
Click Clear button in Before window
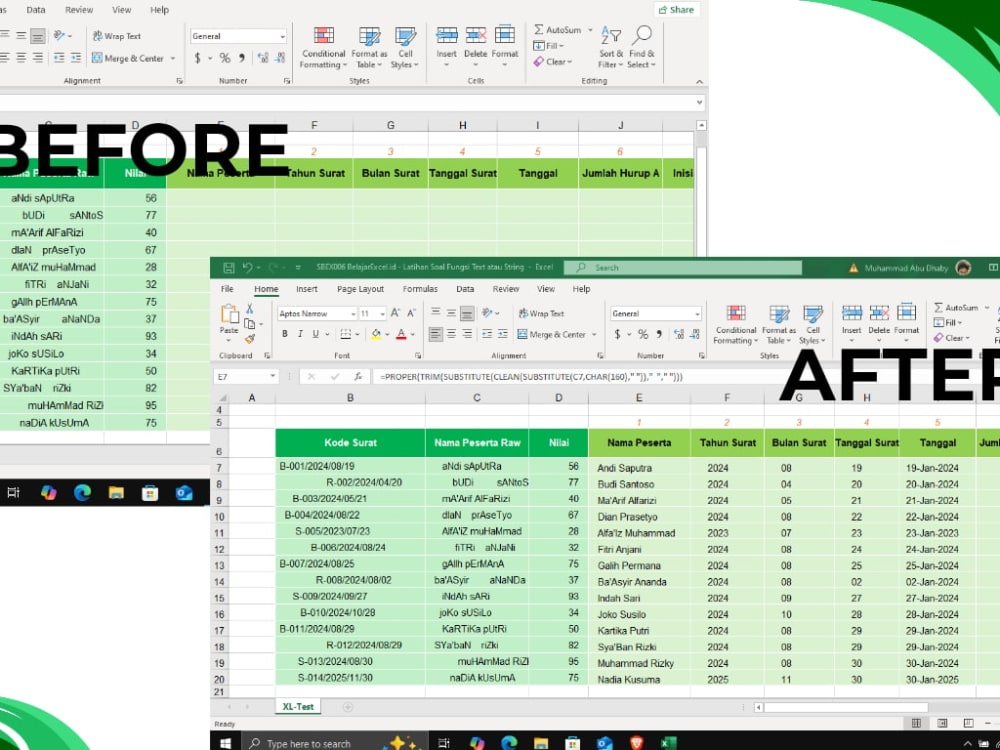[552, 62]
